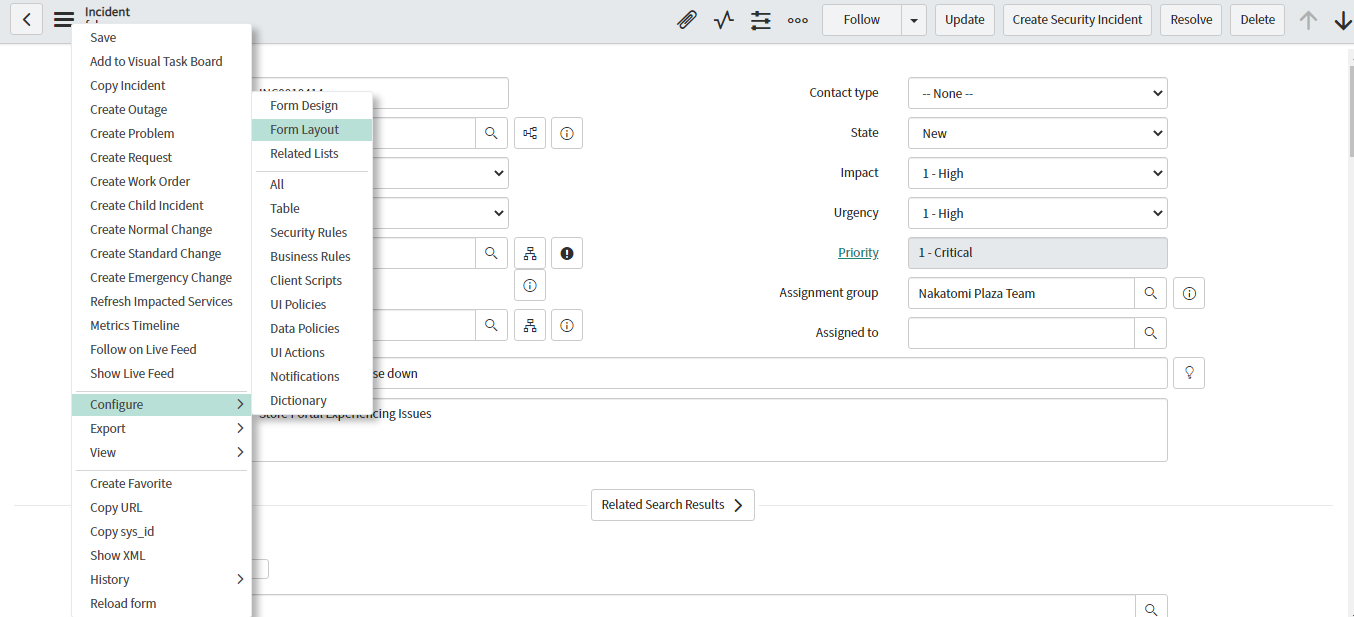Screen dimensions: 1354x617
Task: Click the Priority label link
Action: pyautogui.click(x=858, y=253)
